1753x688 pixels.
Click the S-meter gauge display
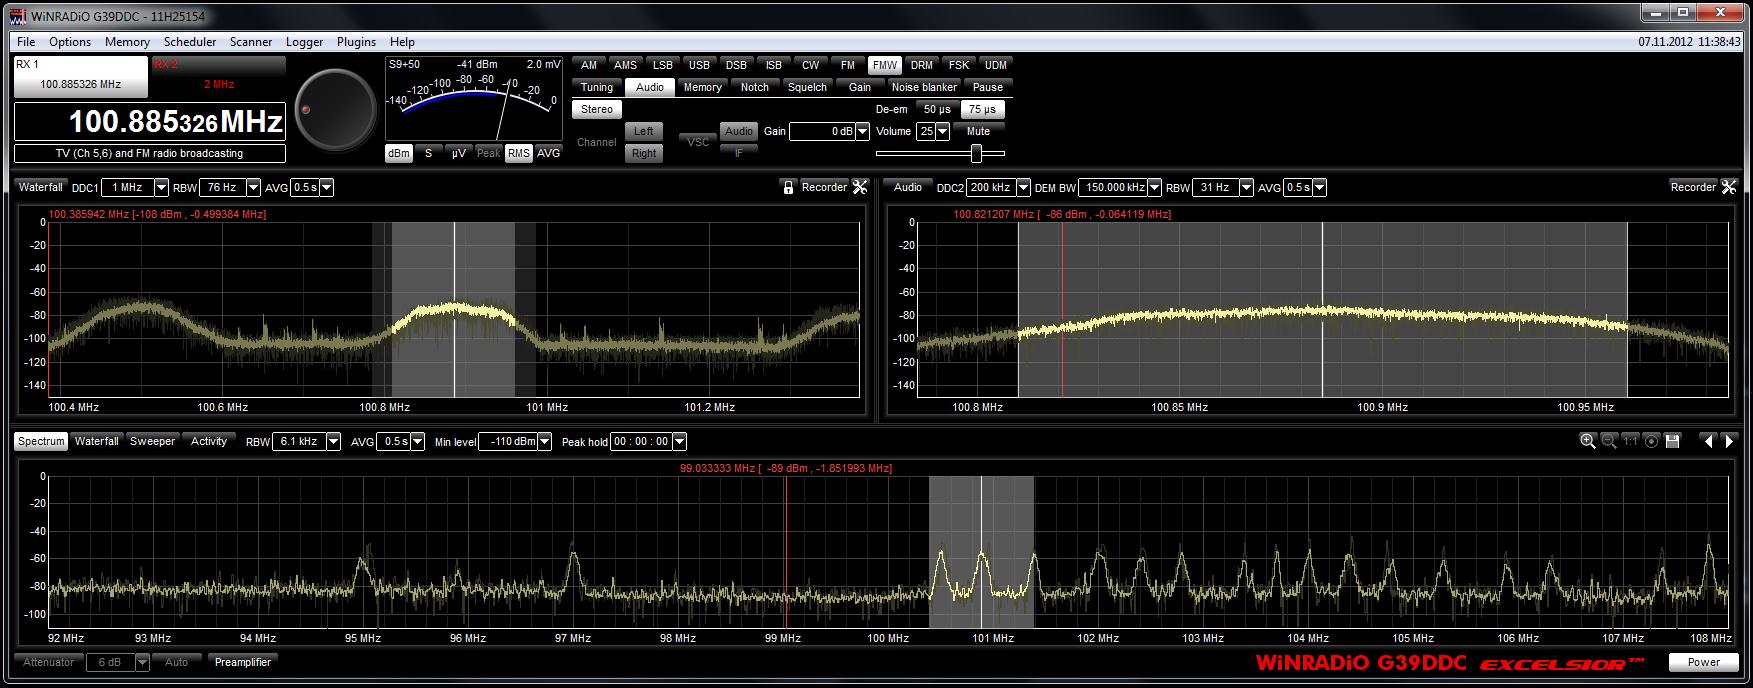pos(474,99)
